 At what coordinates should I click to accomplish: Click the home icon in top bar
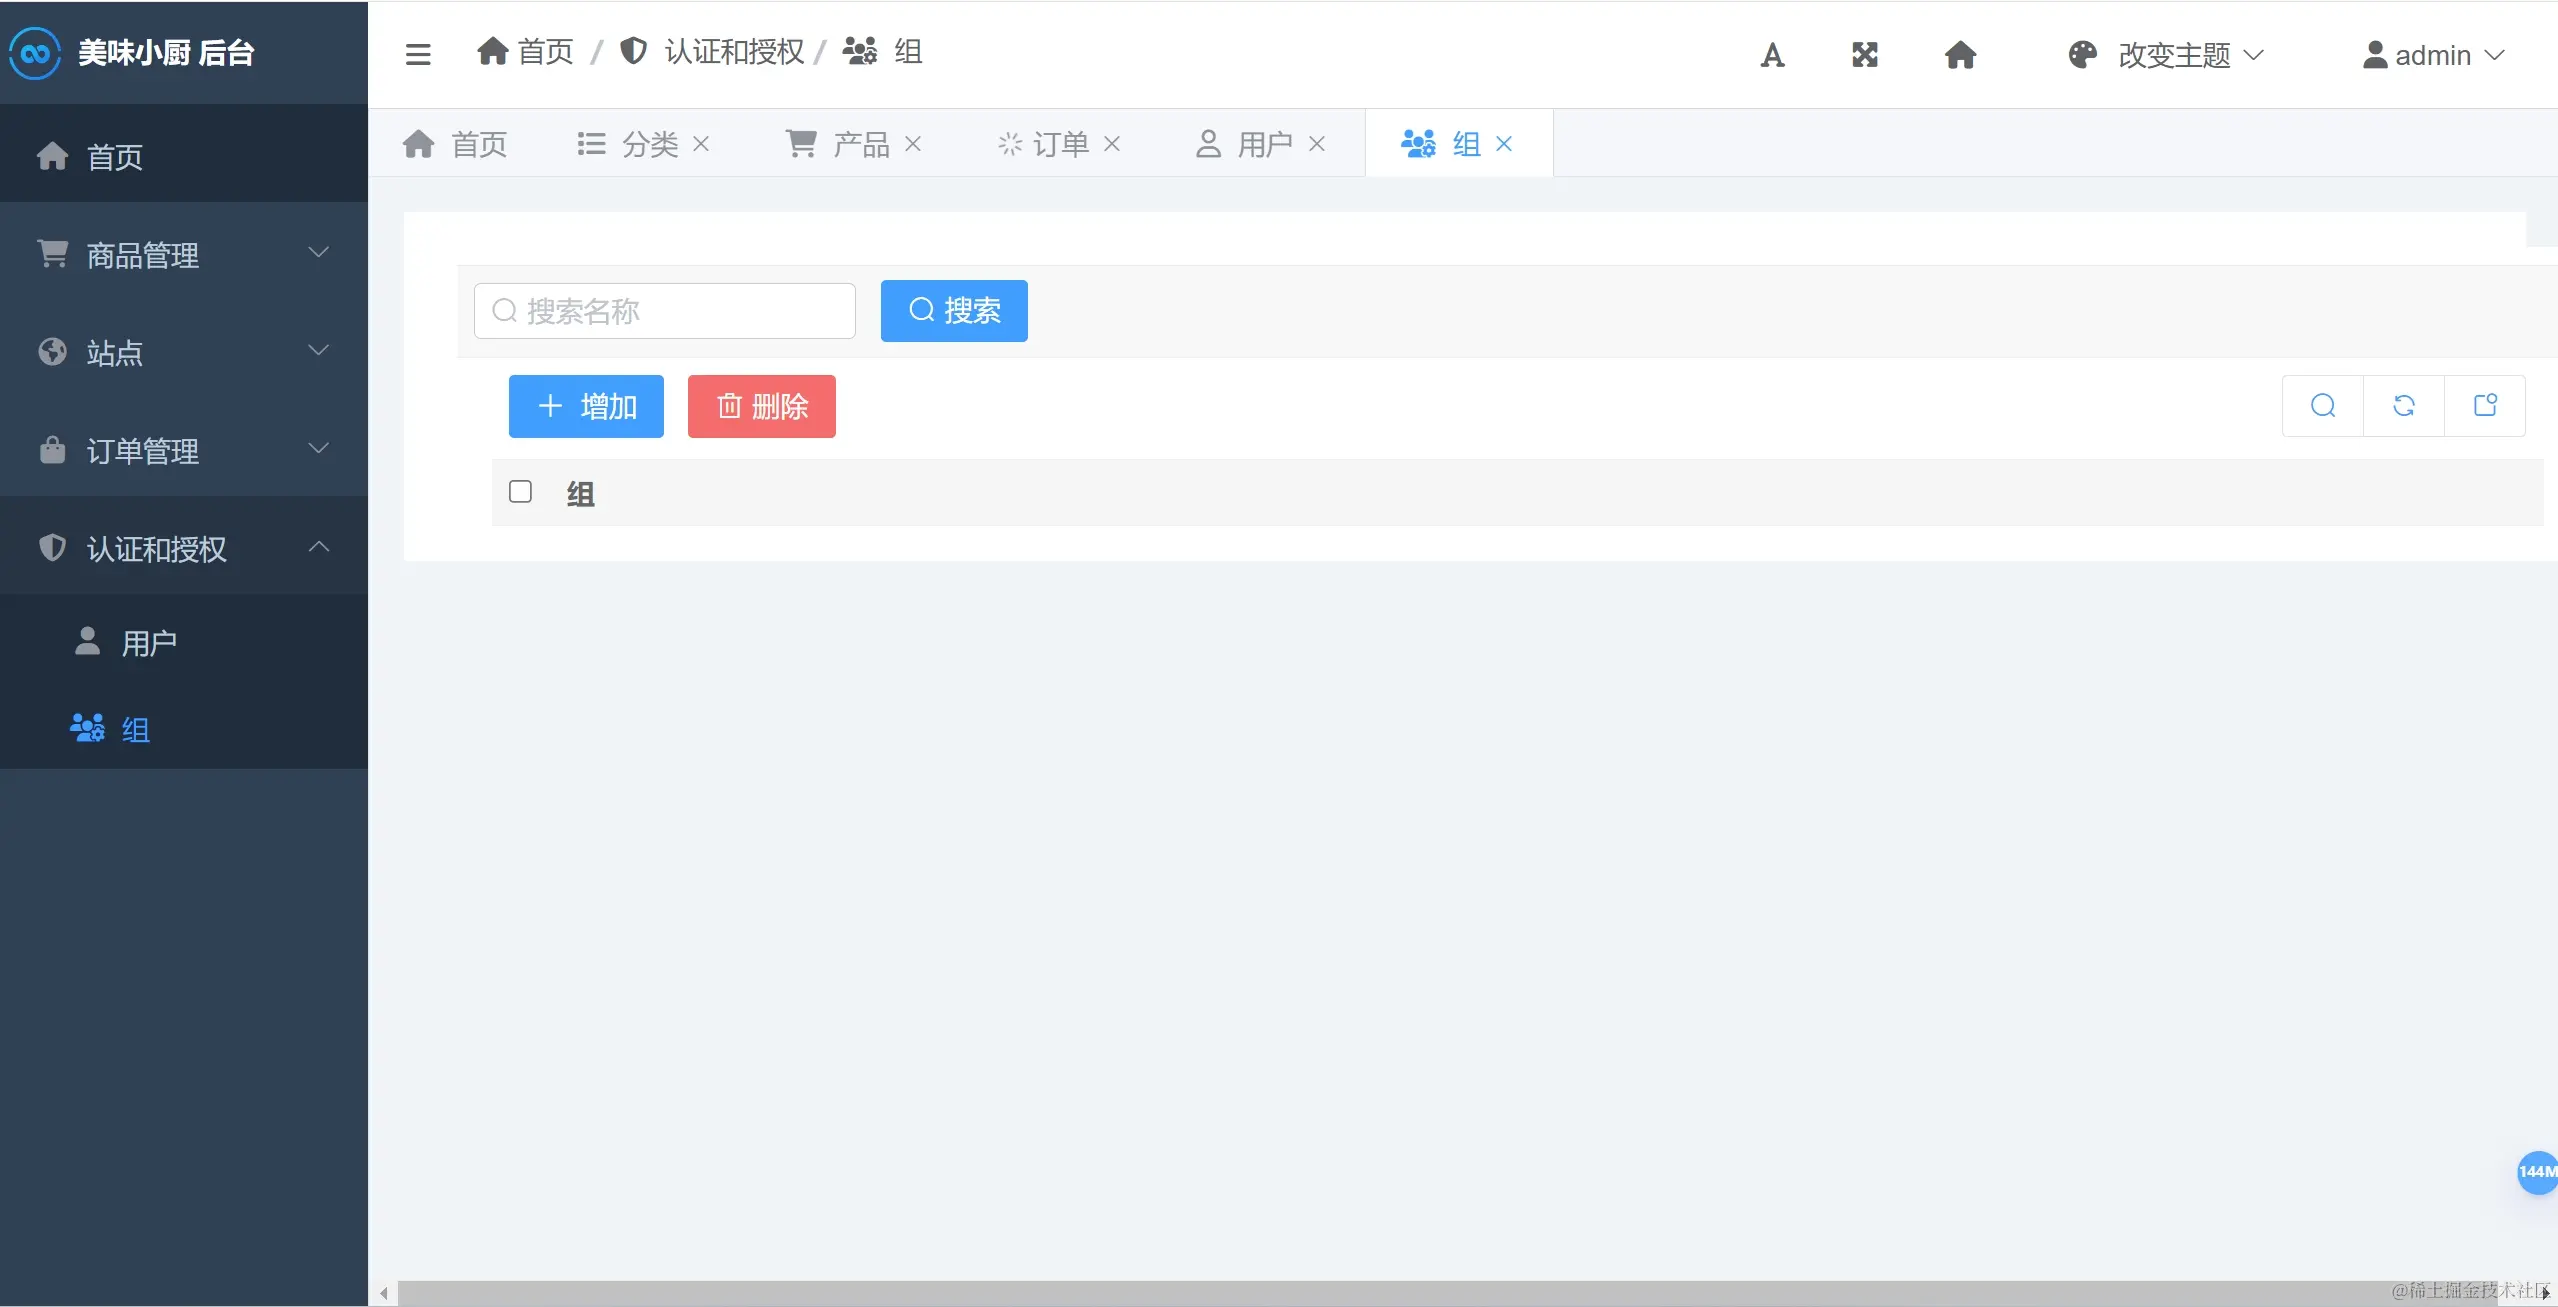[1960, 55]
